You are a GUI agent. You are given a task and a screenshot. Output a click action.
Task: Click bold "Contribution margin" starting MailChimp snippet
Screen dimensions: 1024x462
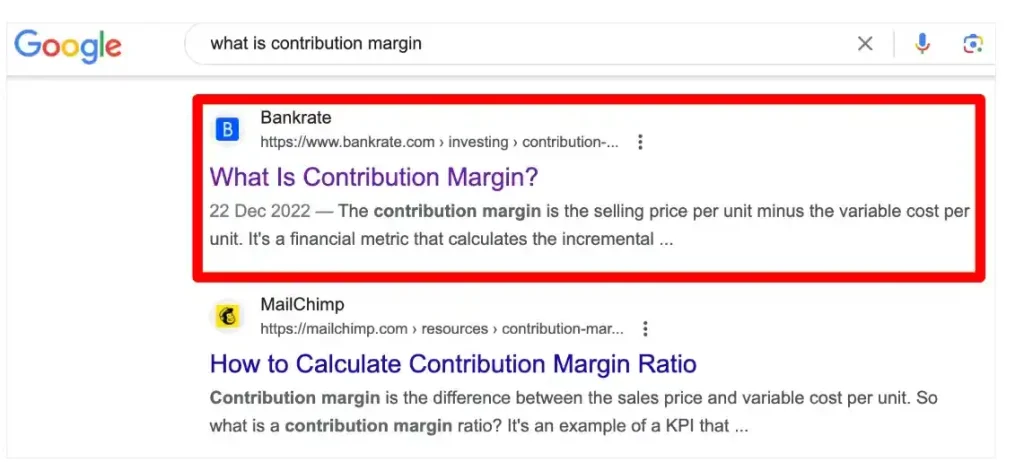coord(295,398)
